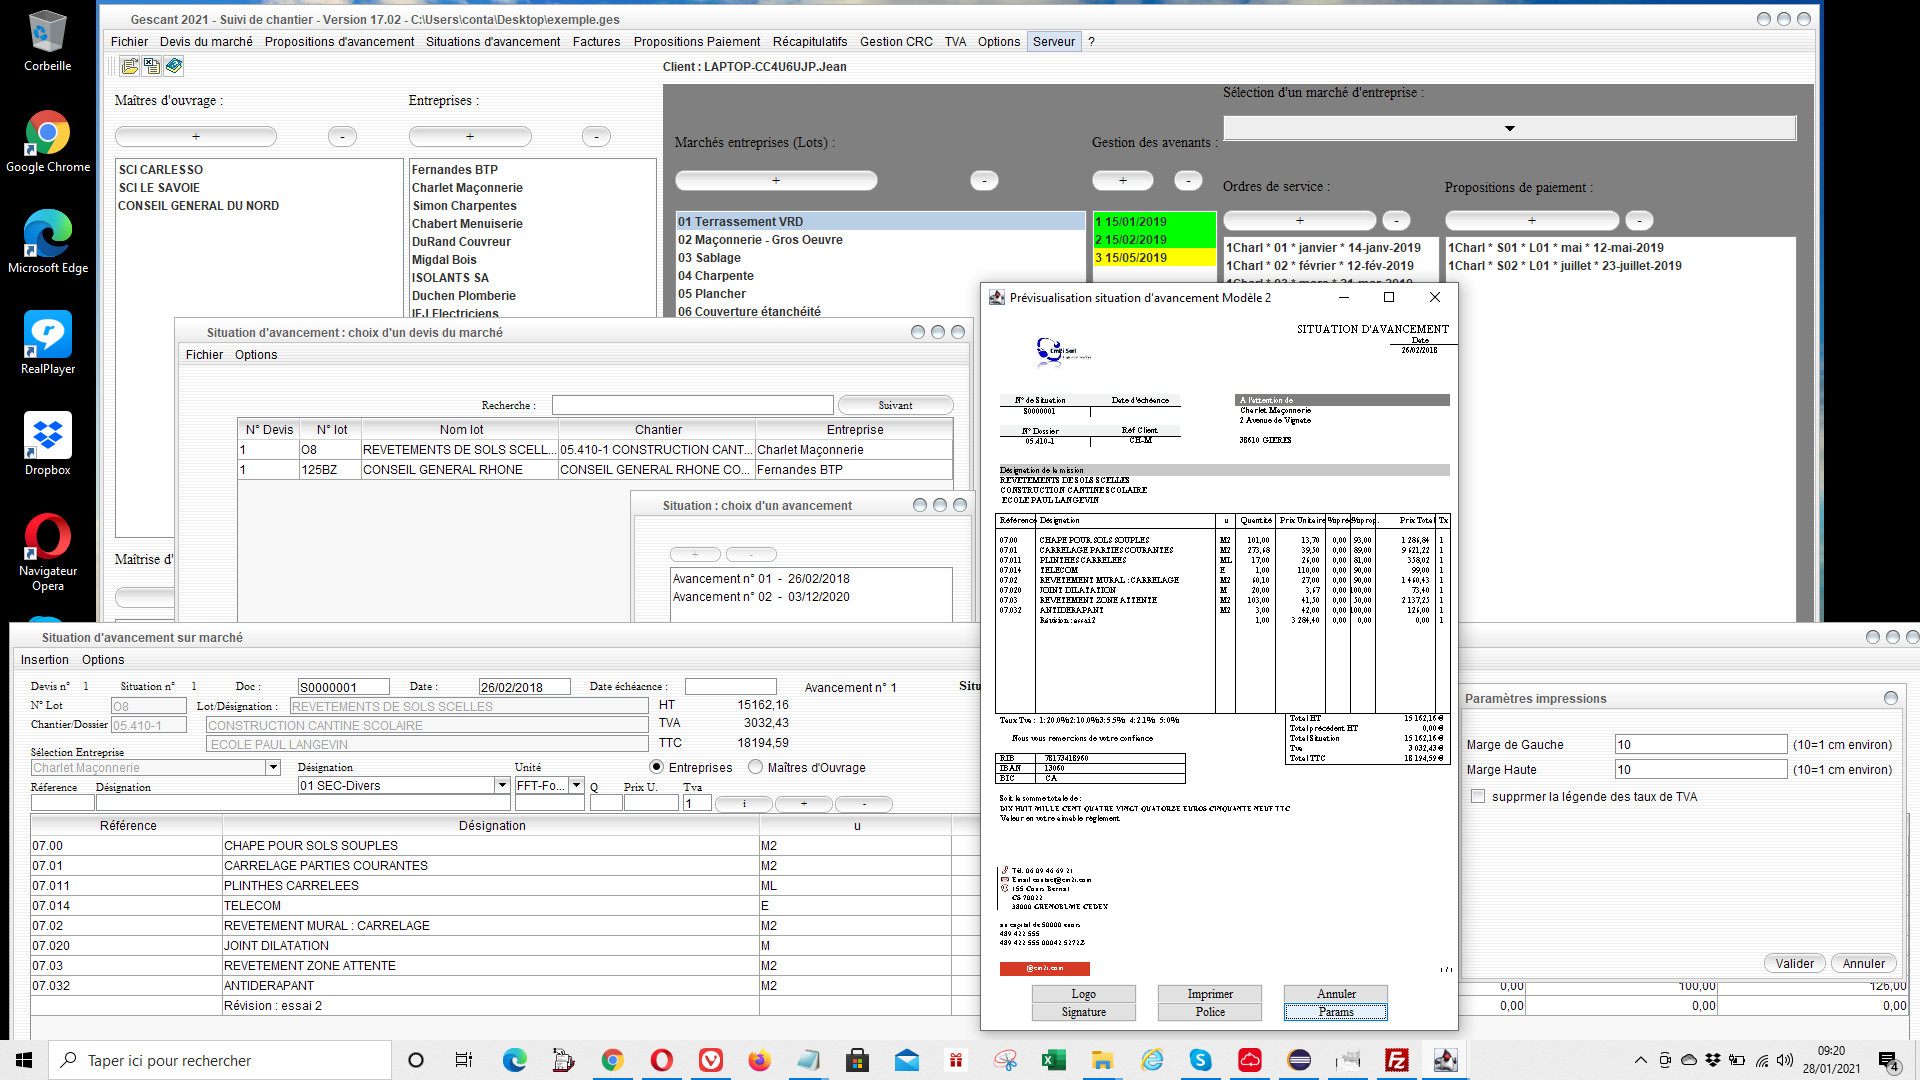This screenshot has width=1920, height=1080.
Task: Open the Dropbox desktop shortcut
Action: (47, 445)
